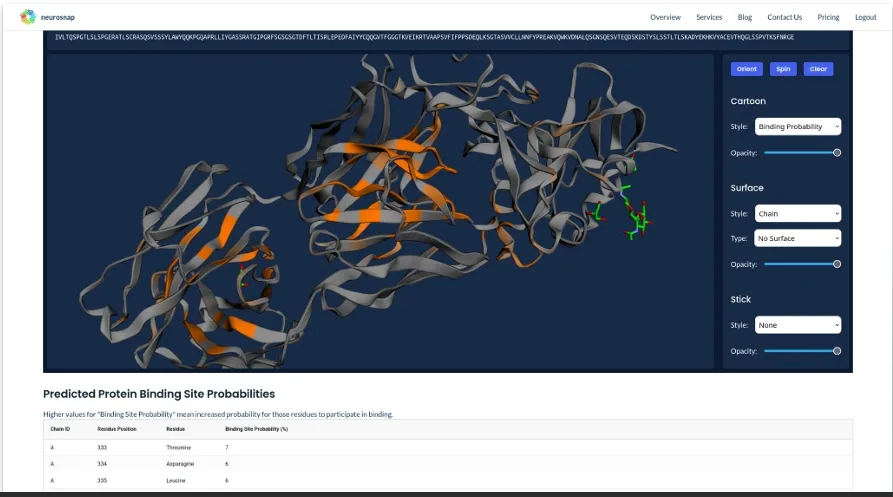
Task: Click the Chain ID column header
Action: [60, 429]
